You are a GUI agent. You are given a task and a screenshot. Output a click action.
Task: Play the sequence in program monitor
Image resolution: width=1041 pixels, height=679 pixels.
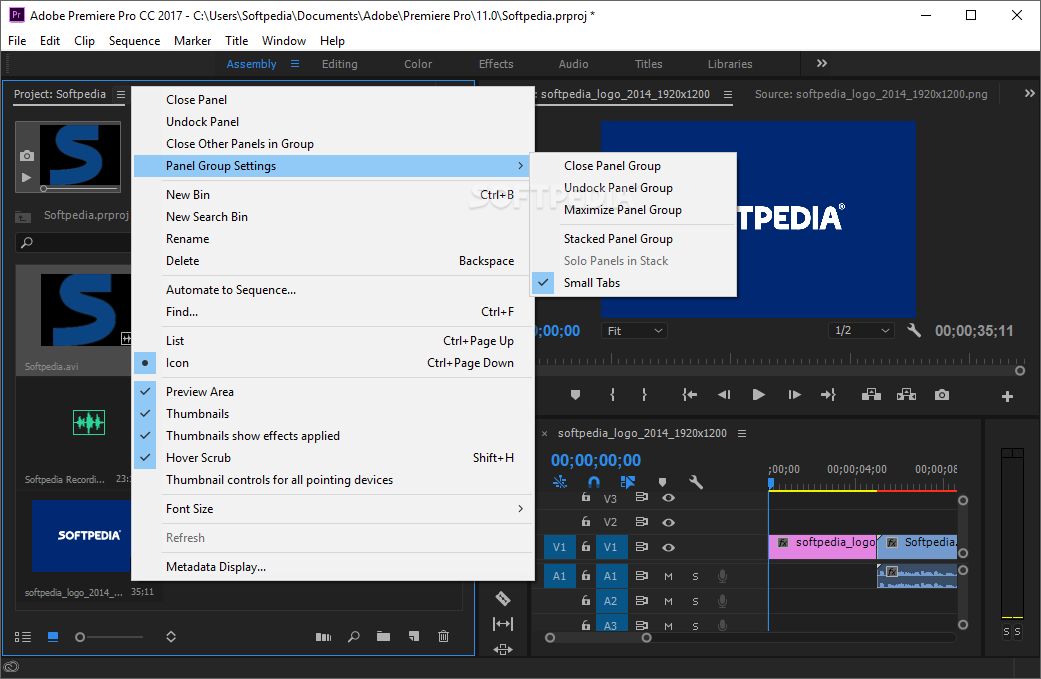(x=758, y=395)
